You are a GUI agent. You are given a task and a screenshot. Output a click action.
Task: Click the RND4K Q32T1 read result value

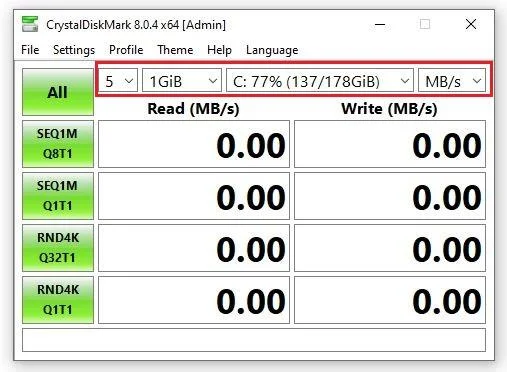pyautogui.click(x=194, y=248)
